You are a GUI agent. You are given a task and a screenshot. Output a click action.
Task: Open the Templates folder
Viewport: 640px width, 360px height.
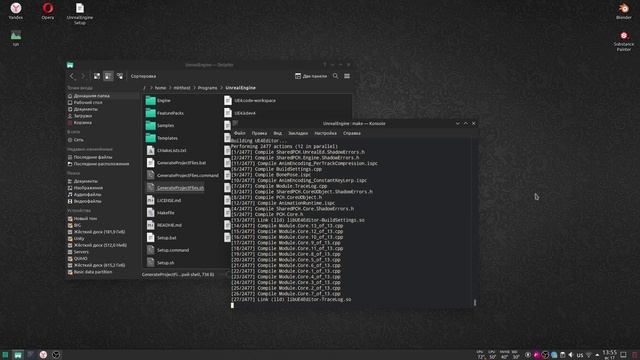tap(162, 138)
